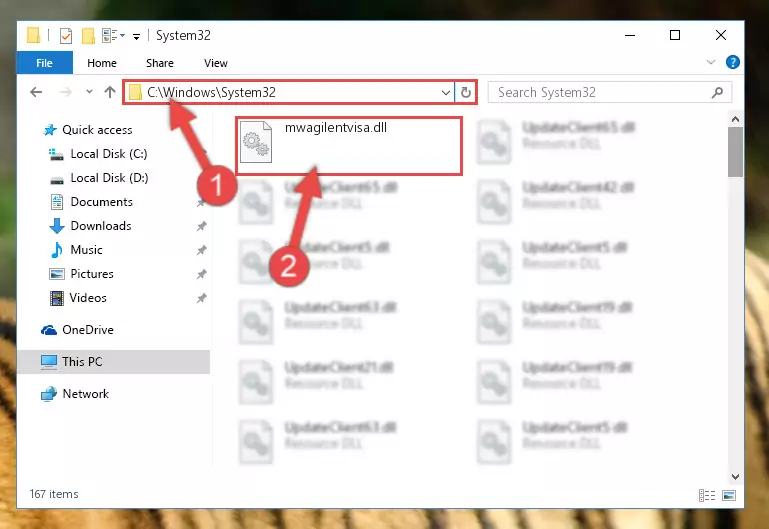Switch to large icons view in status bar
Image resolution: width=769 pixels, height=529 pixels.
729,495
